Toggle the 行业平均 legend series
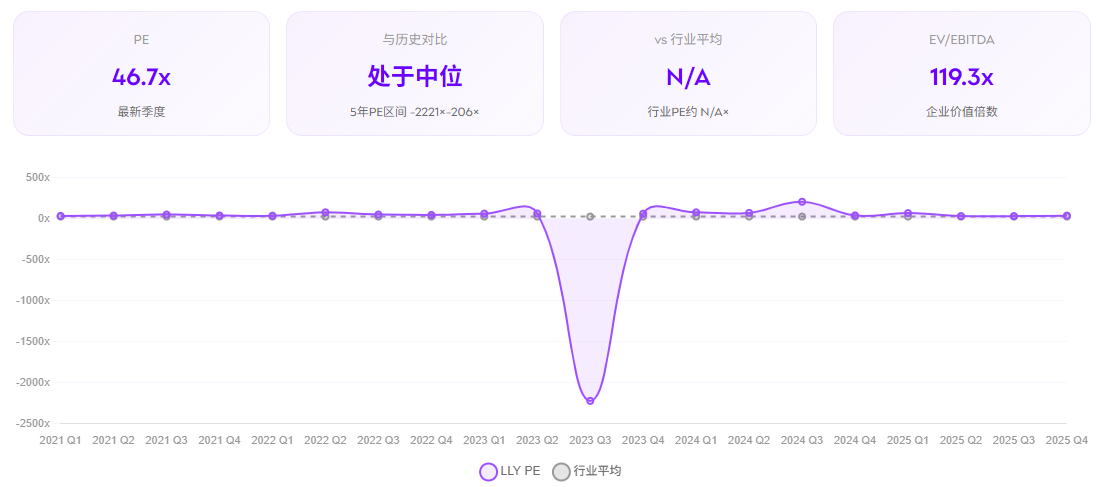Viewport: 1096px width, 487px height. pos(597,471)
